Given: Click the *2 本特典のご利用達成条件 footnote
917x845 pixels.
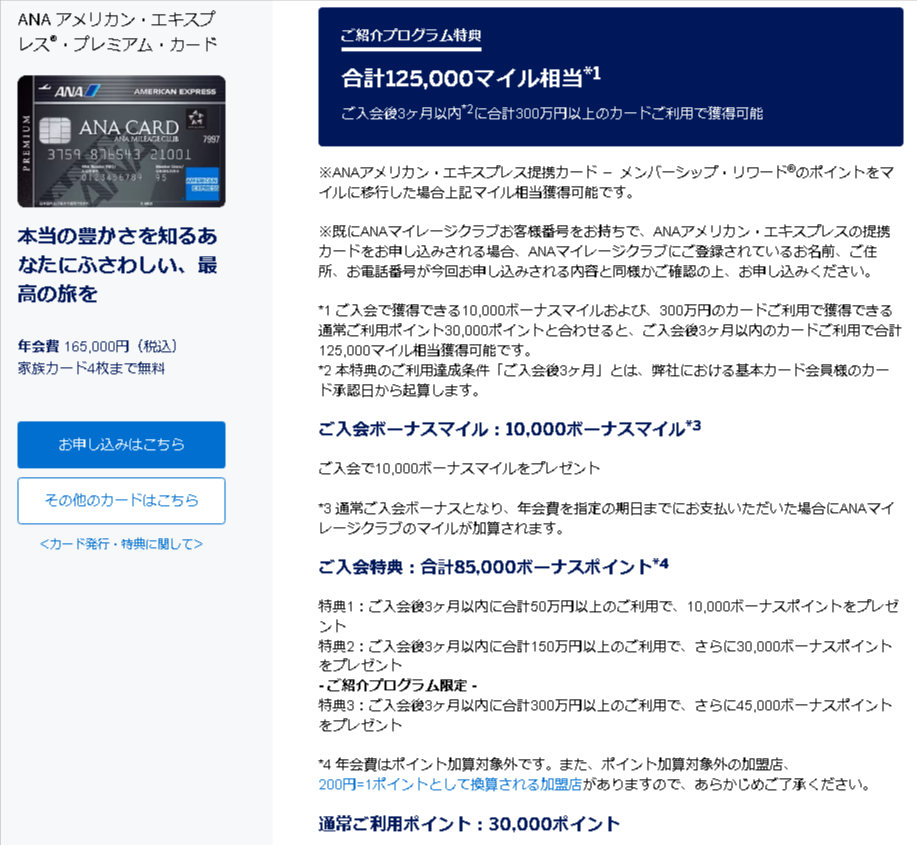Looking at the screenshot, I should (x=604, y=380).
